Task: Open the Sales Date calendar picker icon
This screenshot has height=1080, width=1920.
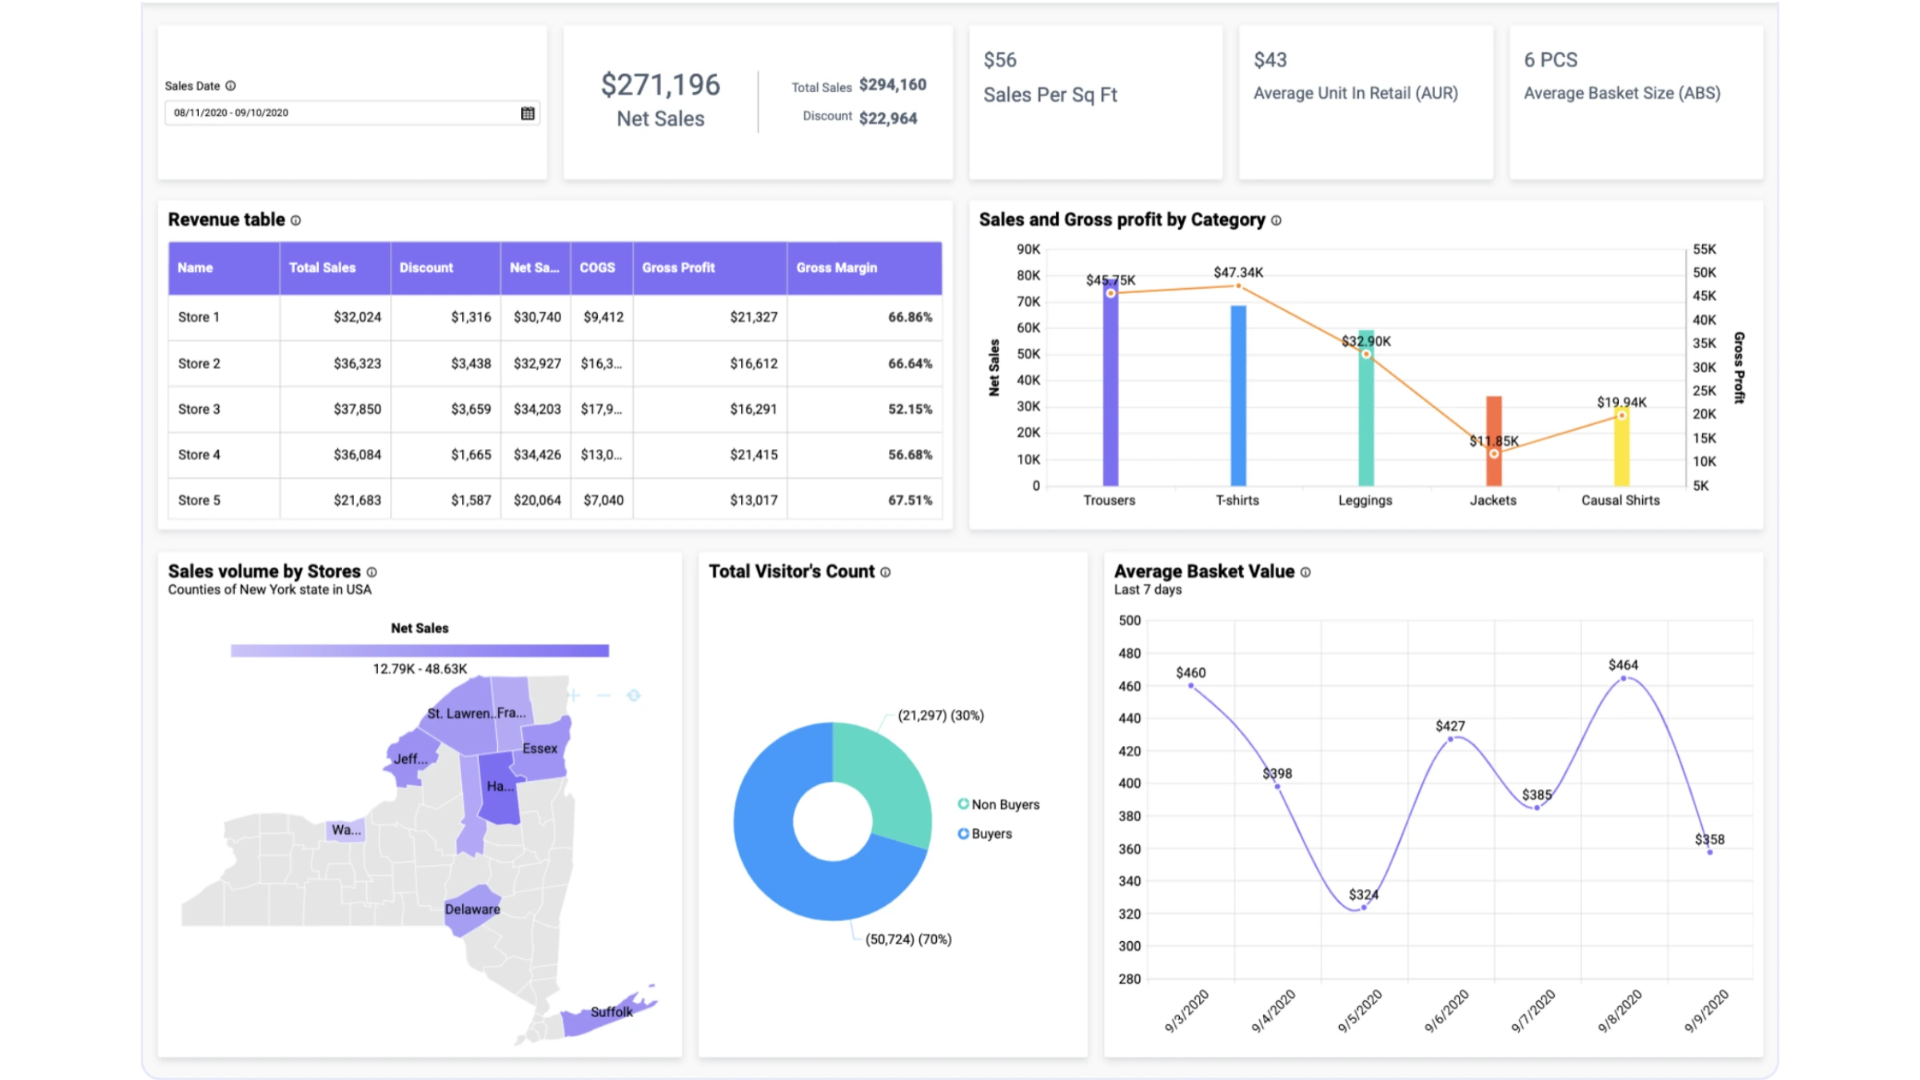Action: (x=528, y=113)
